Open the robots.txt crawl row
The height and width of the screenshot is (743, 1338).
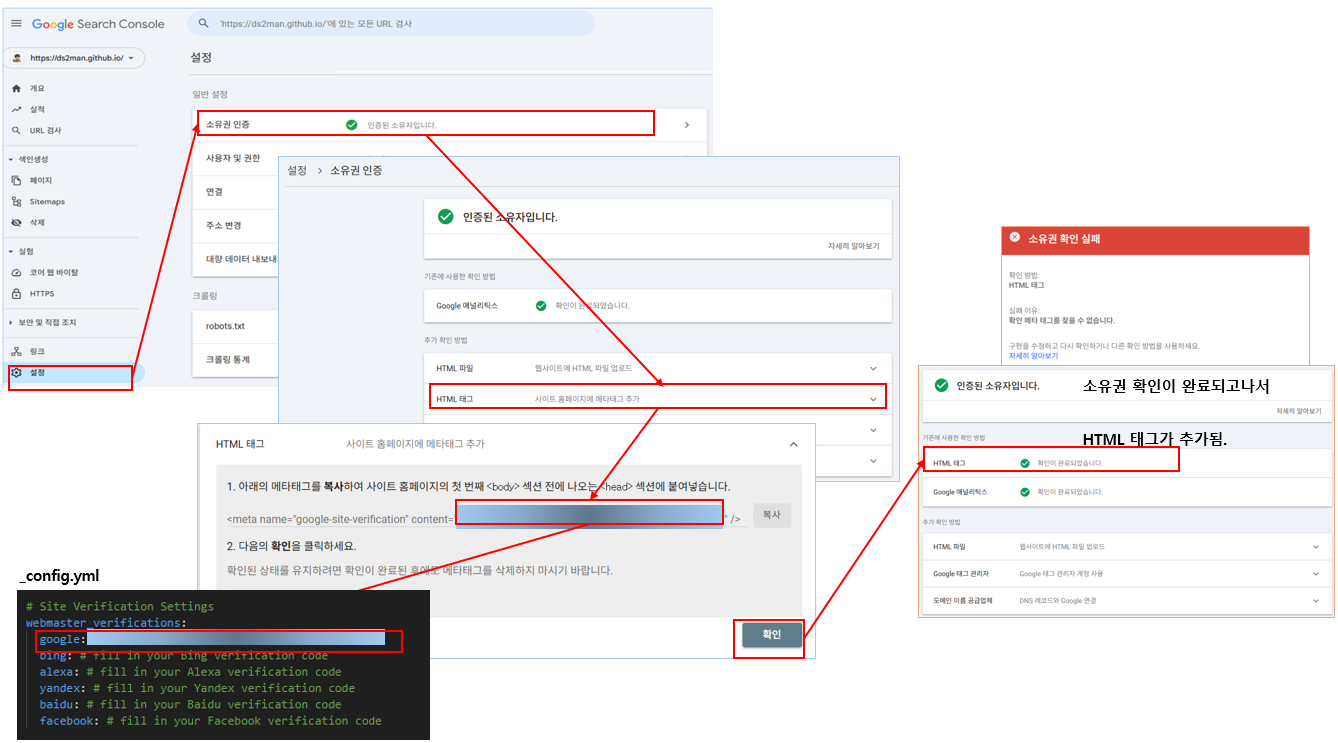[x=235, y=326]
